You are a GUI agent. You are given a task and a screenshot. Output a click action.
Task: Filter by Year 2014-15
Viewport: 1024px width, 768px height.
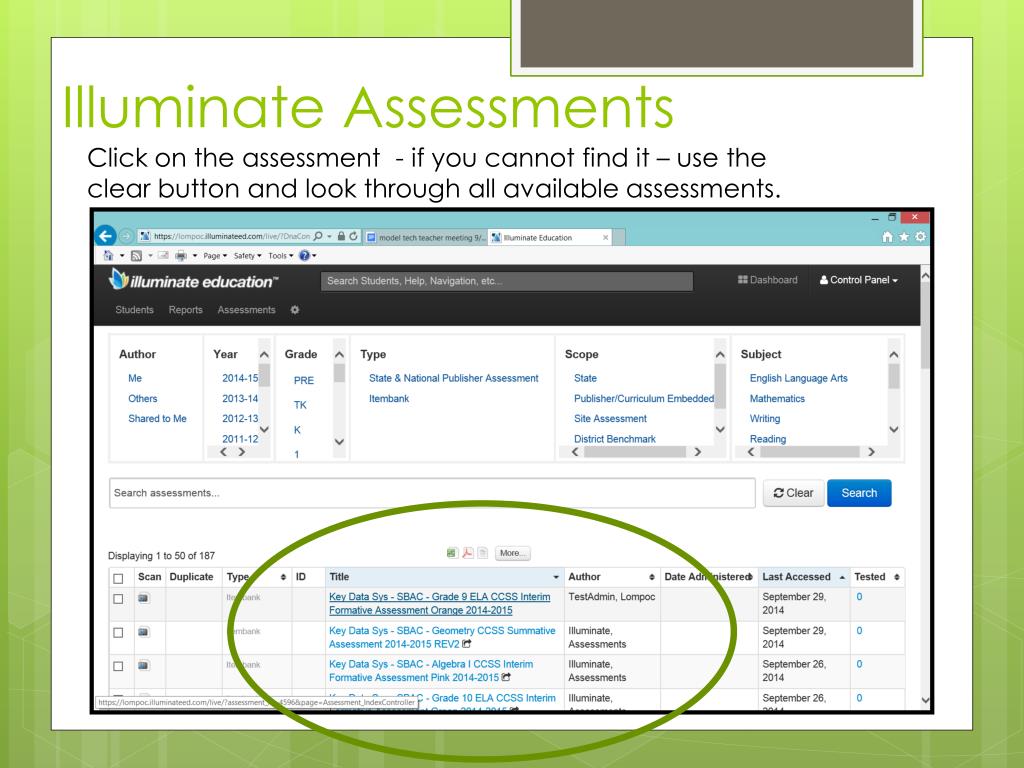(x=240, y=378)
